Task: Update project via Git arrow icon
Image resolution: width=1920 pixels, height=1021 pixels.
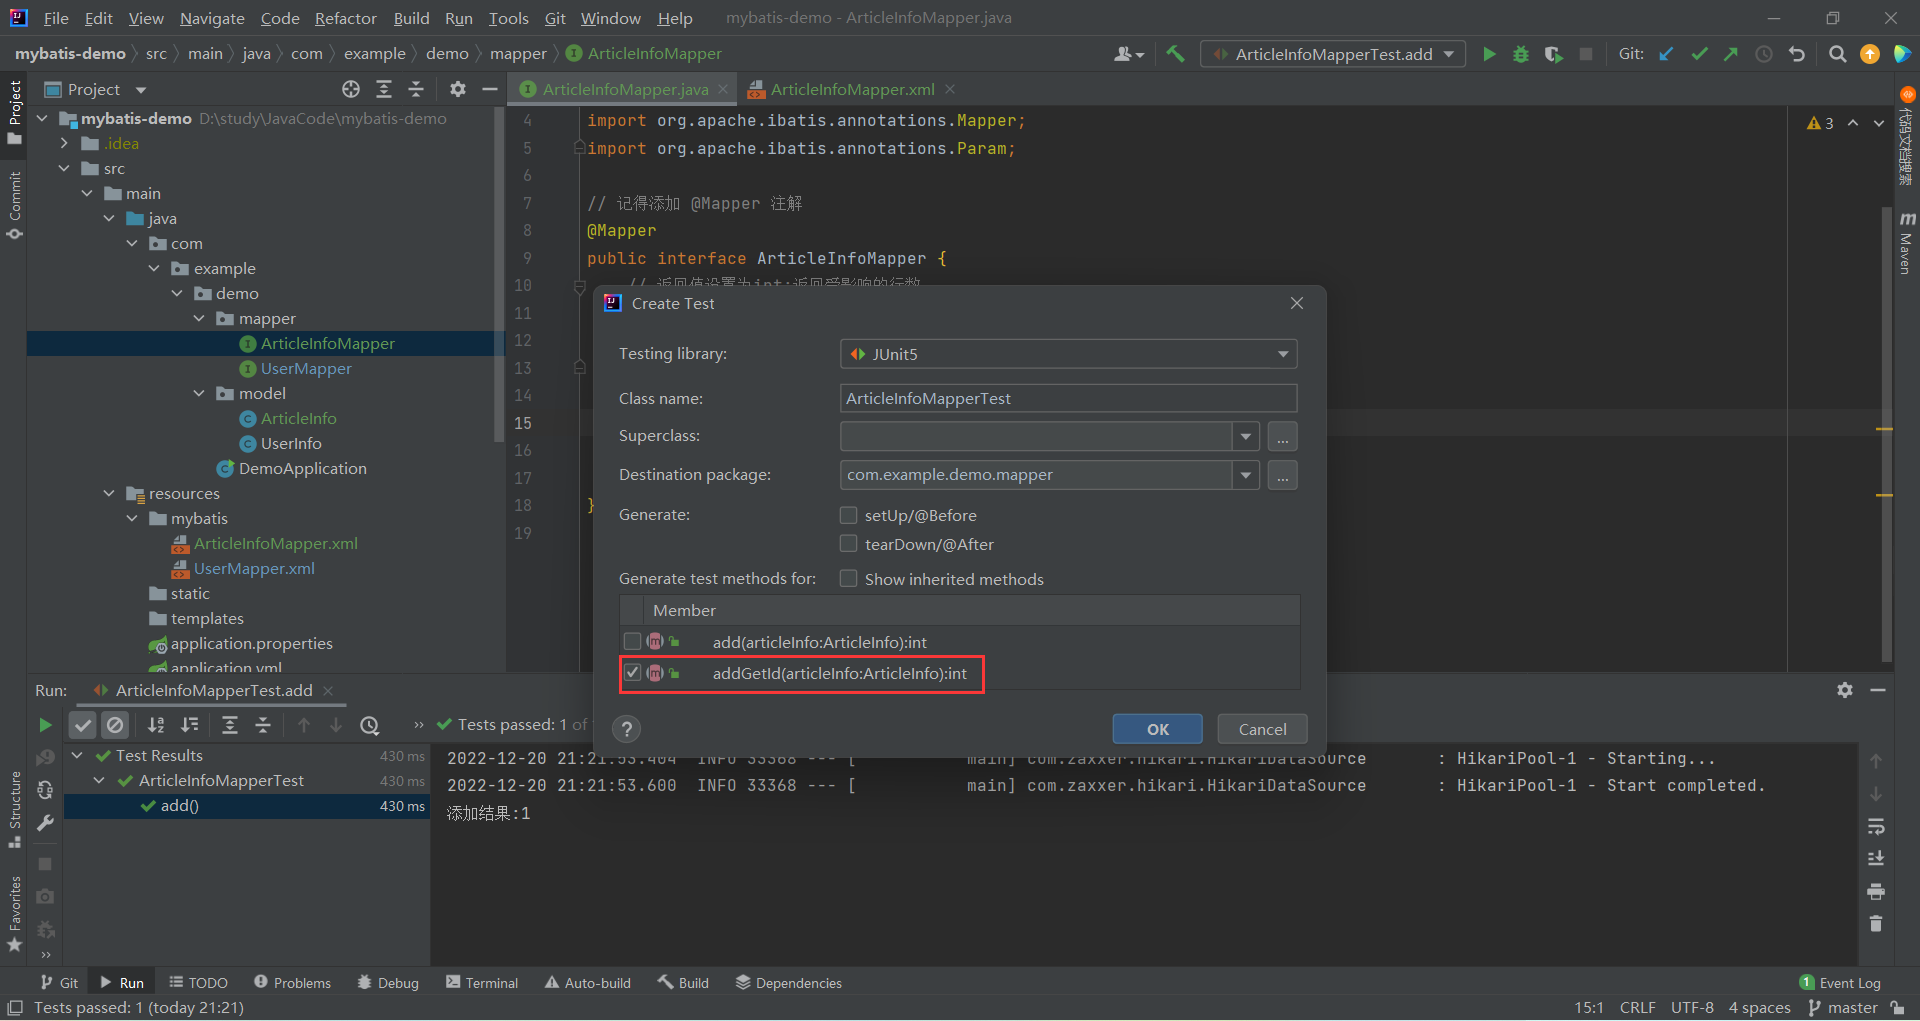Action: pyautogui.click(x=1666, y=54)
